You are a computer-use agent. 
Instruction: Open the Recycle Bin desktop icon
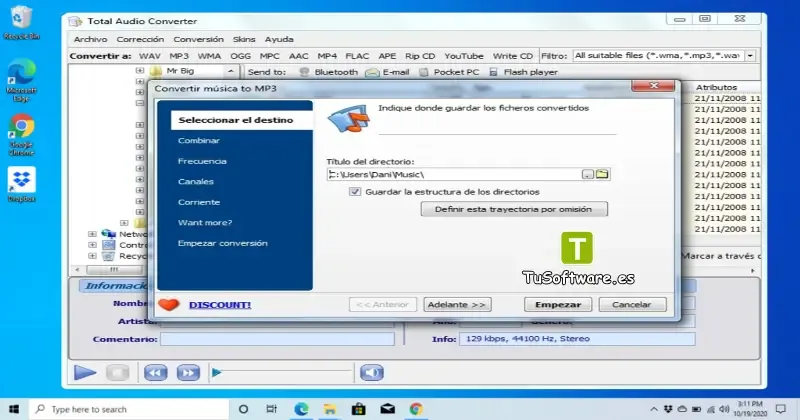coord(20,22)
